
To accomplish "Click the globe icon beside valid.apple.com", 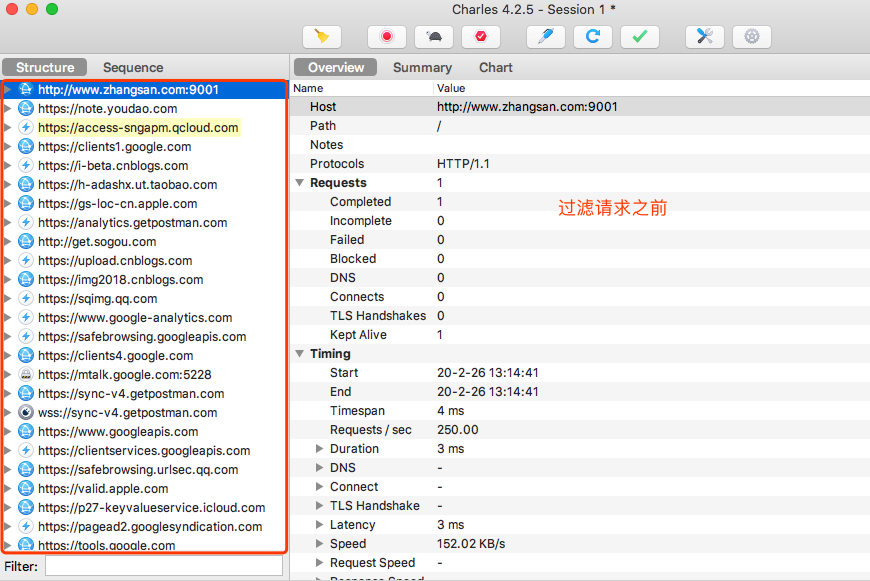I will pyautogui.click(x=26, y=488).
